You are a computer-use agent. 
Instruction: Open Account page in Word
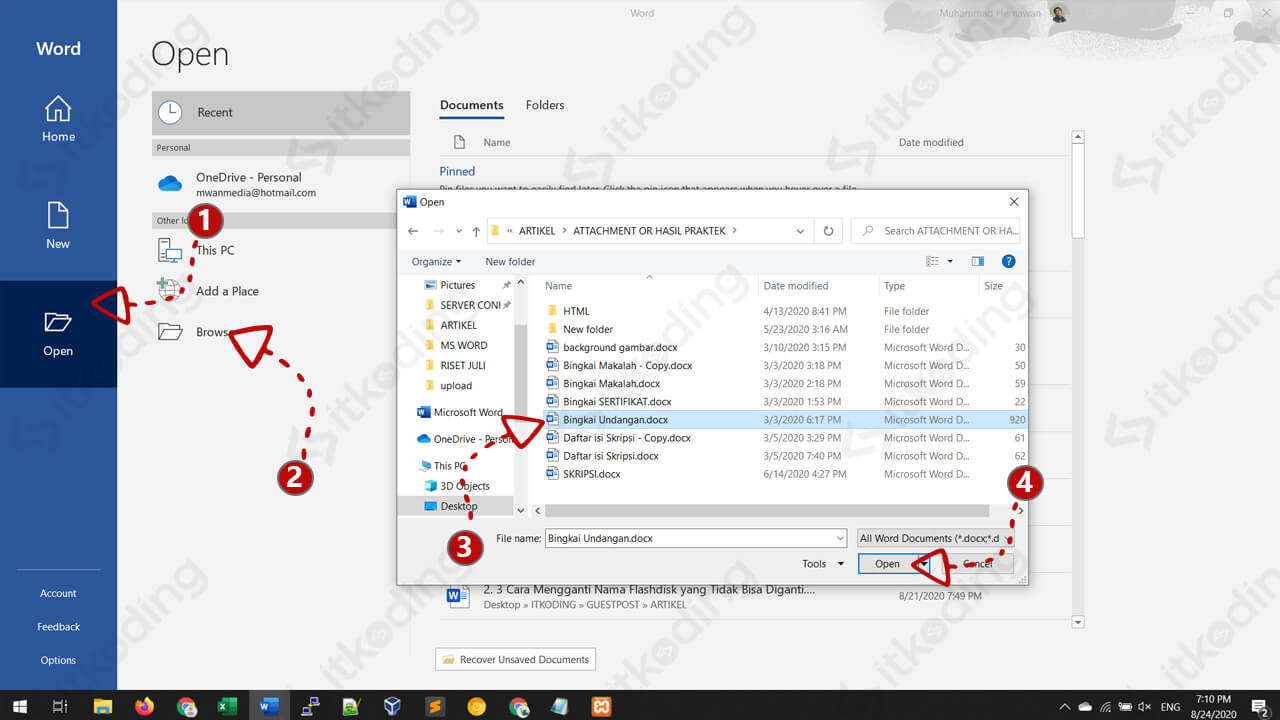(58, 593)
